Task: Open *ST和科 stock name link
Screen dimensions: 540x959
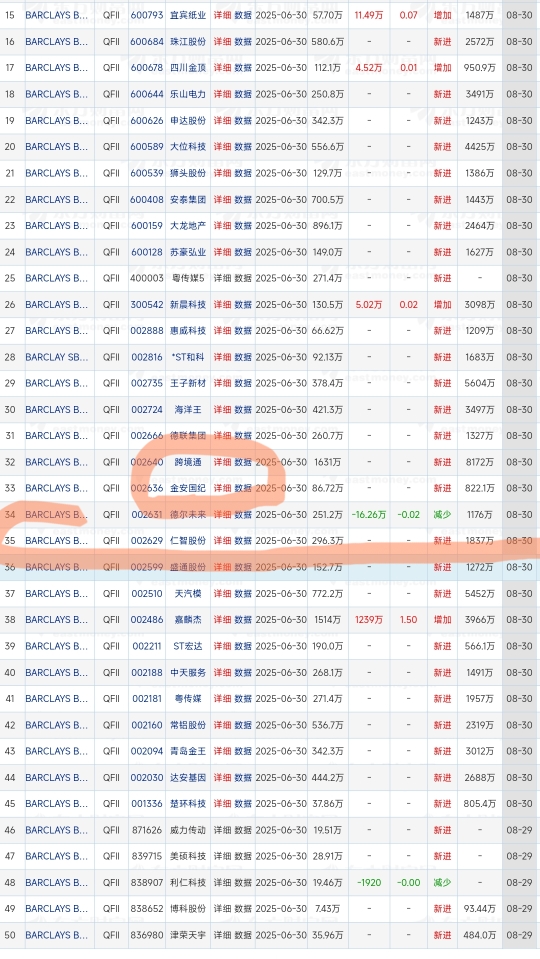Action: [x=188, y=357]
